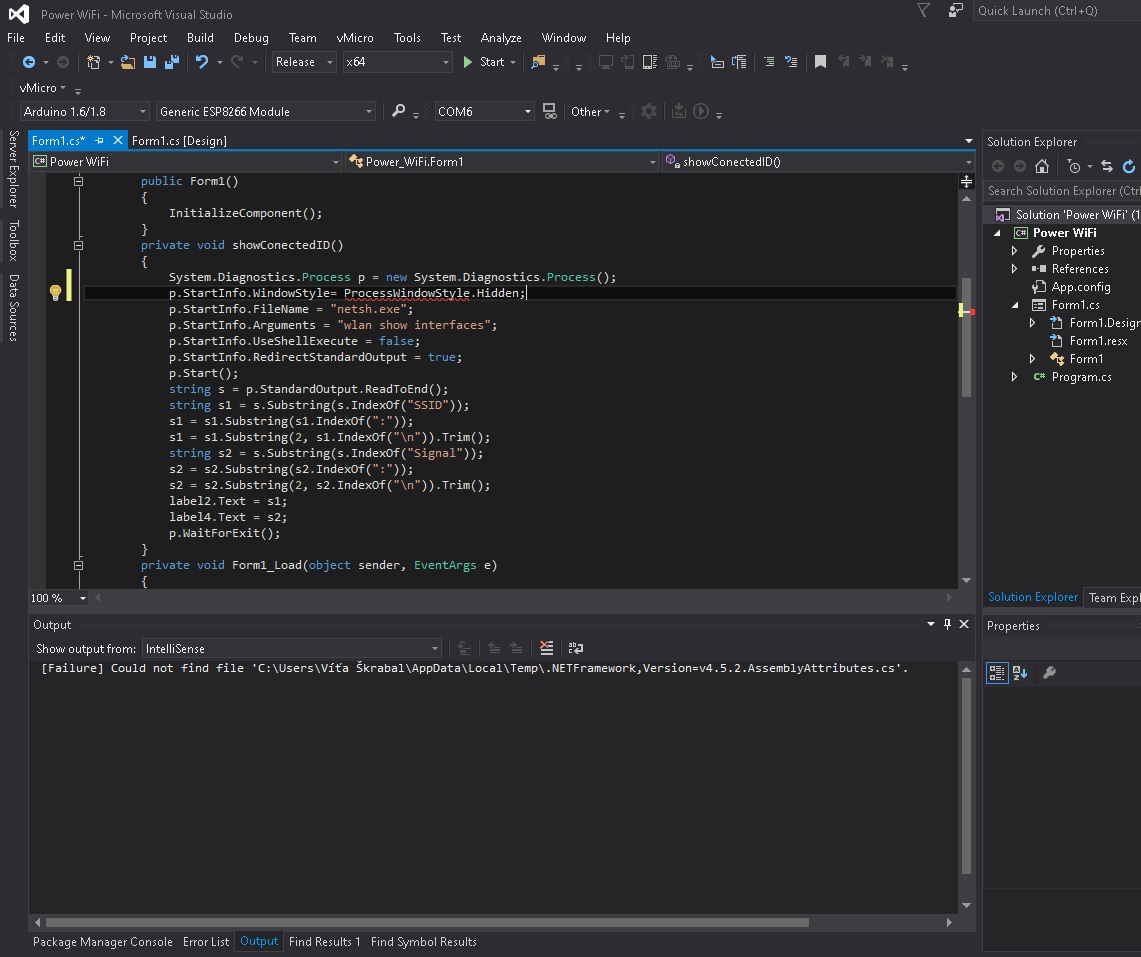Viewport: 1141px width, 957px height.
Task: Toggle pin on Form1.cs tab
Action: point(100,141)
